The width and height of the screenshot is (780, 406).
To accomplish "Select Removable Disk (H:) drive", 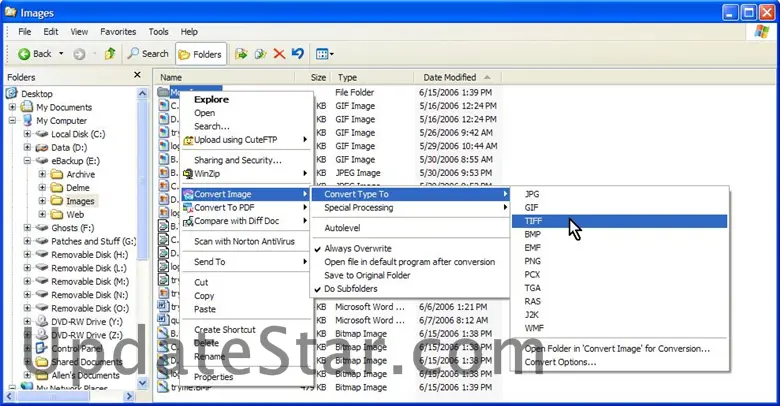I will pos(90,255).
